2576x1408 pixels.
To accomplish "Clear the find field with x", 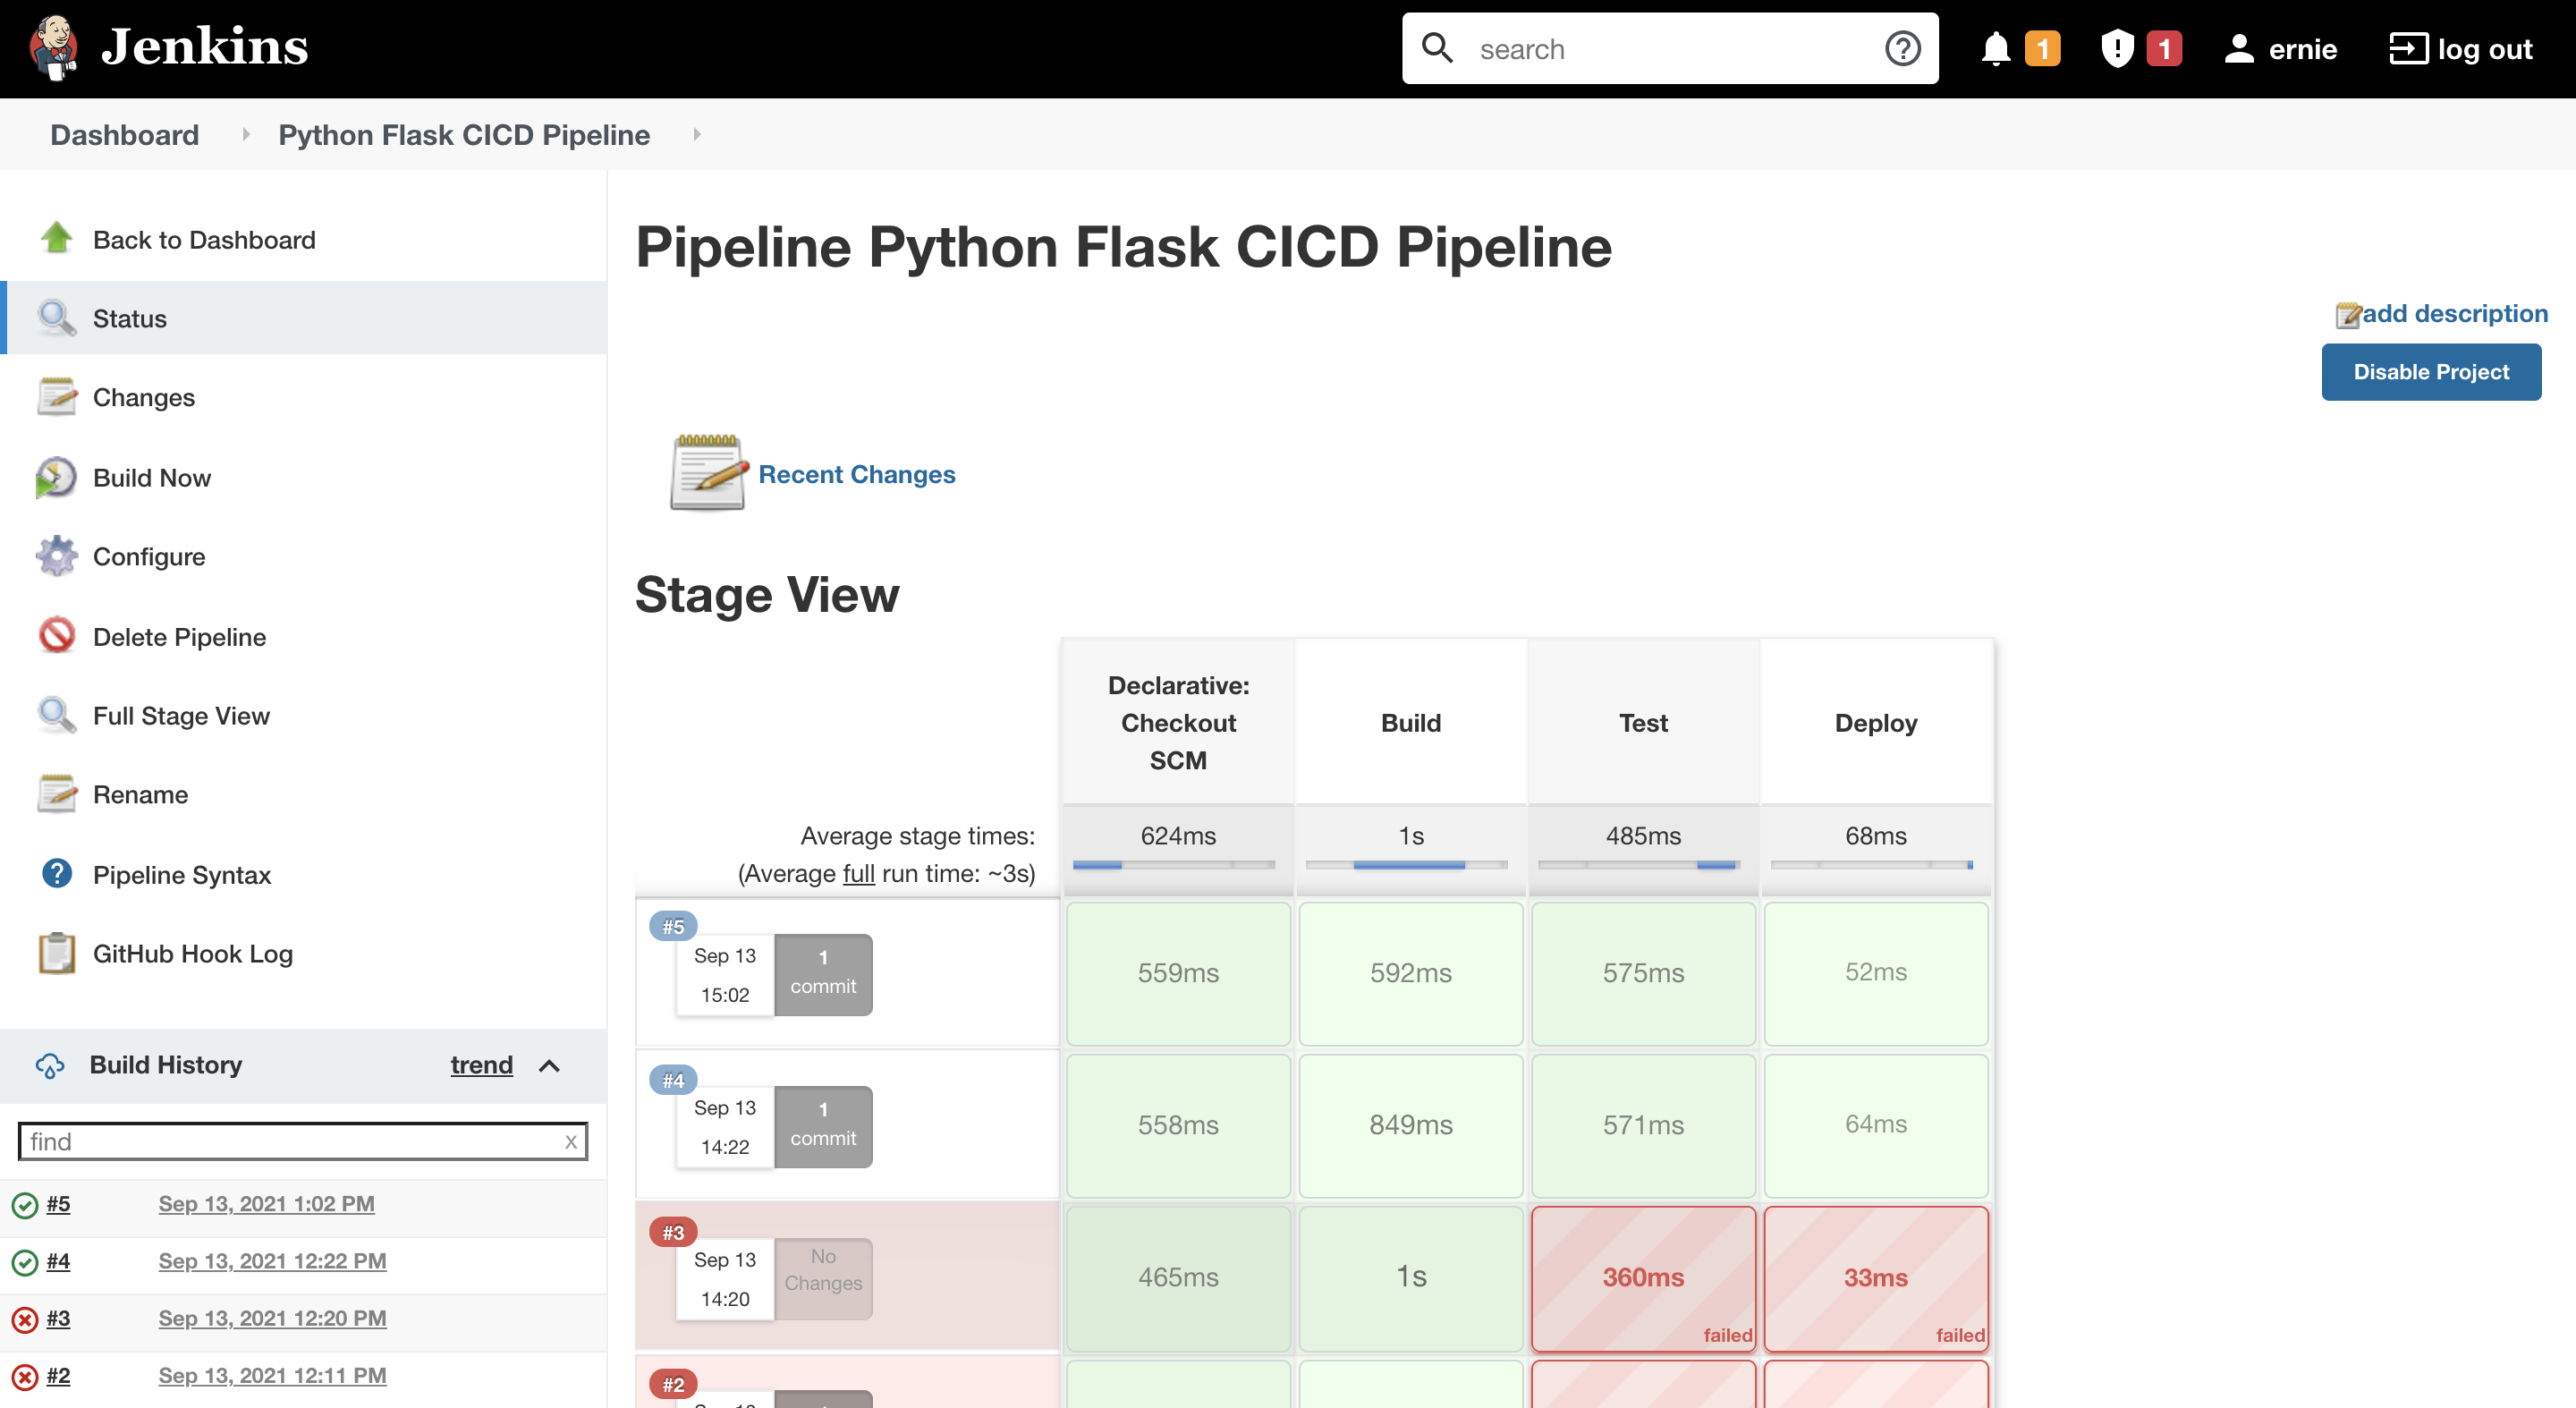I will coord(571,1141).
